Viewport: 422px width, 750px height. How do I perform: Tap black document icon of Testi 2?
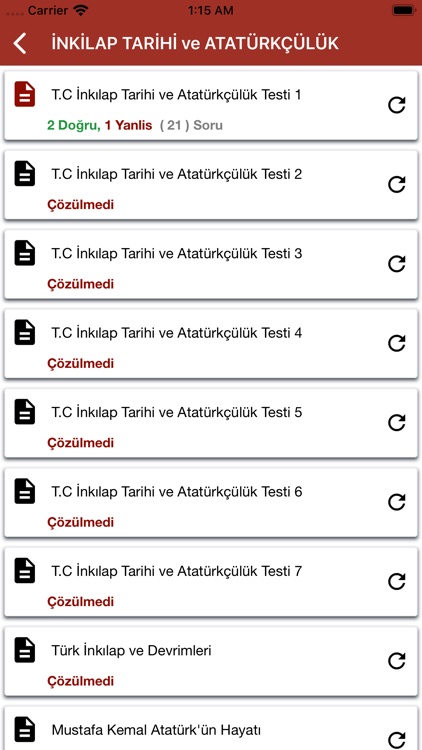pos(25,173)
